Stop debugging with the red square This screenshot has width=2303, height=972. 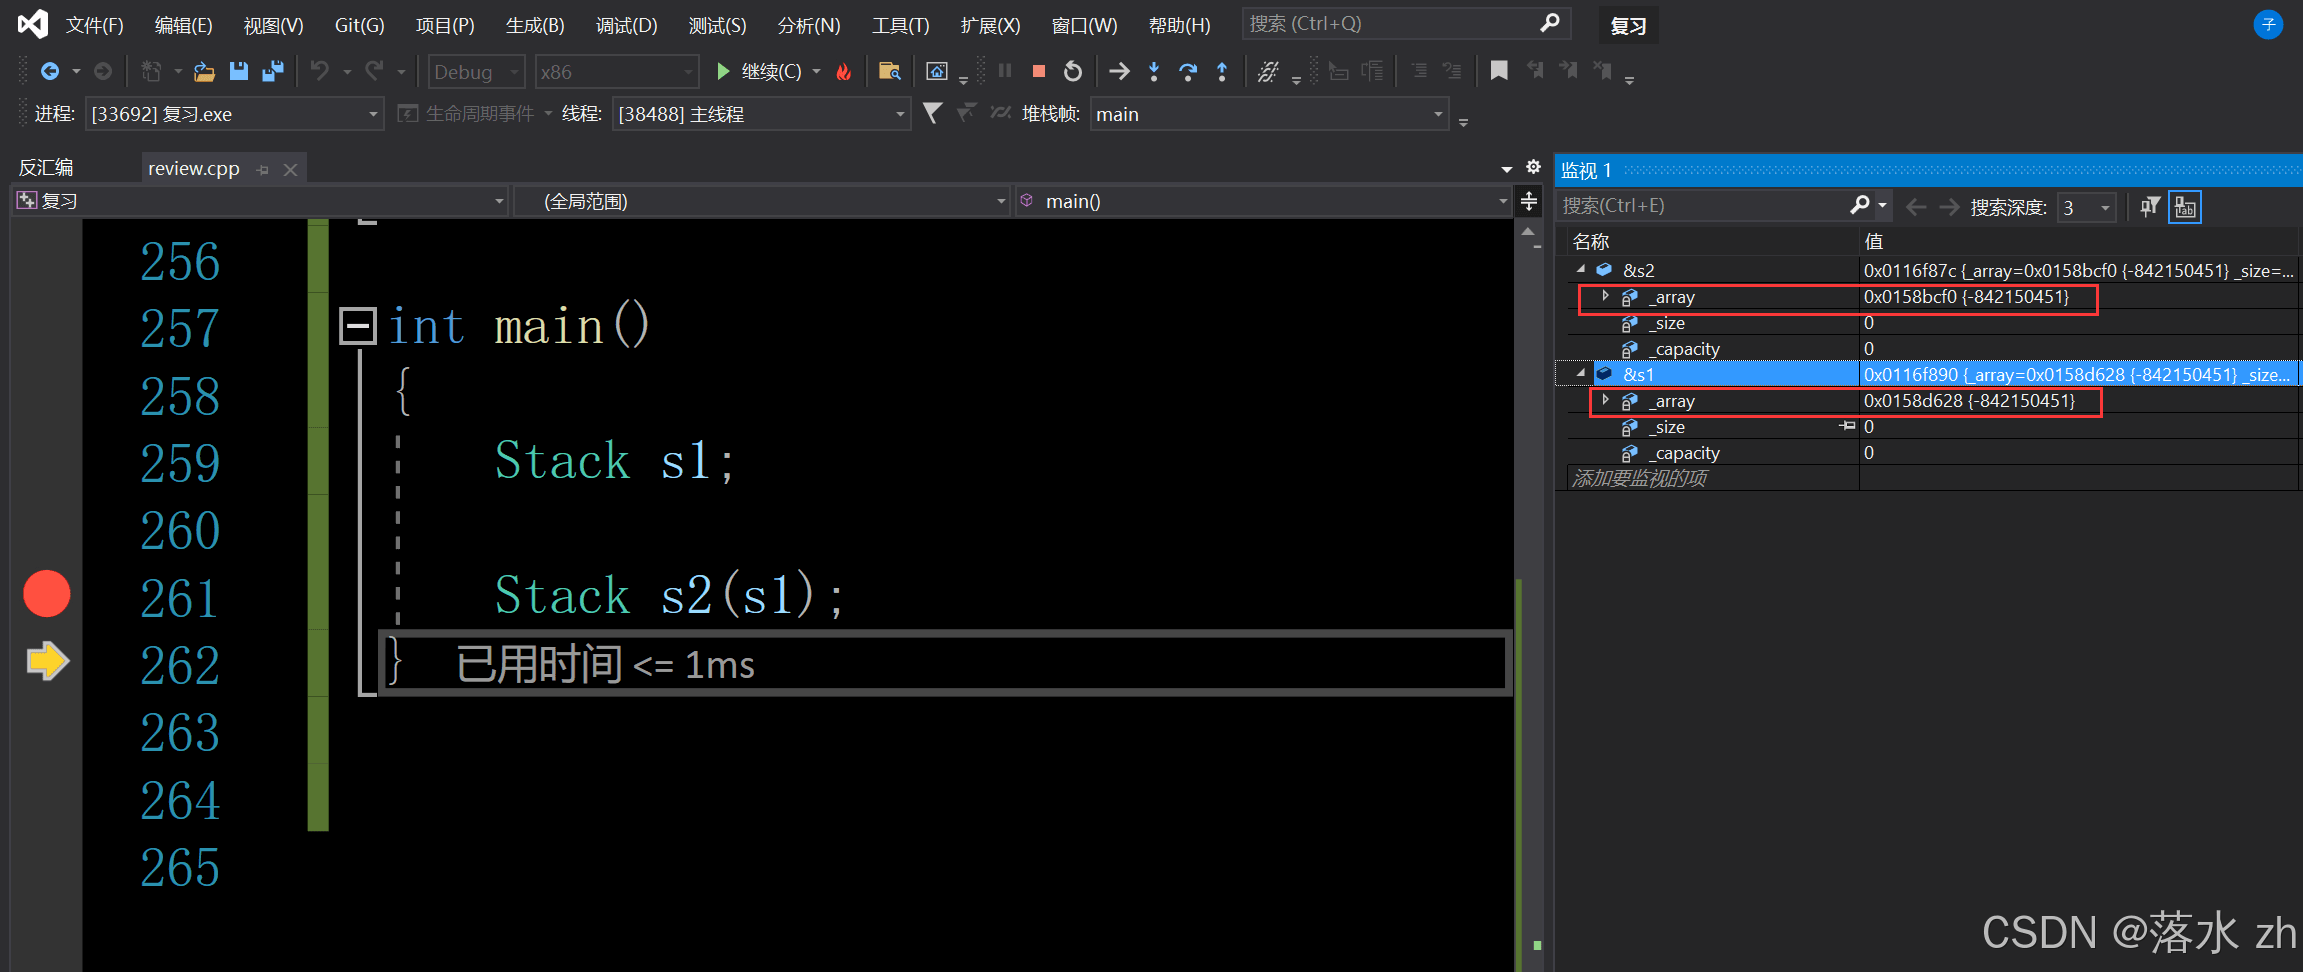[x=1039, y=71]
